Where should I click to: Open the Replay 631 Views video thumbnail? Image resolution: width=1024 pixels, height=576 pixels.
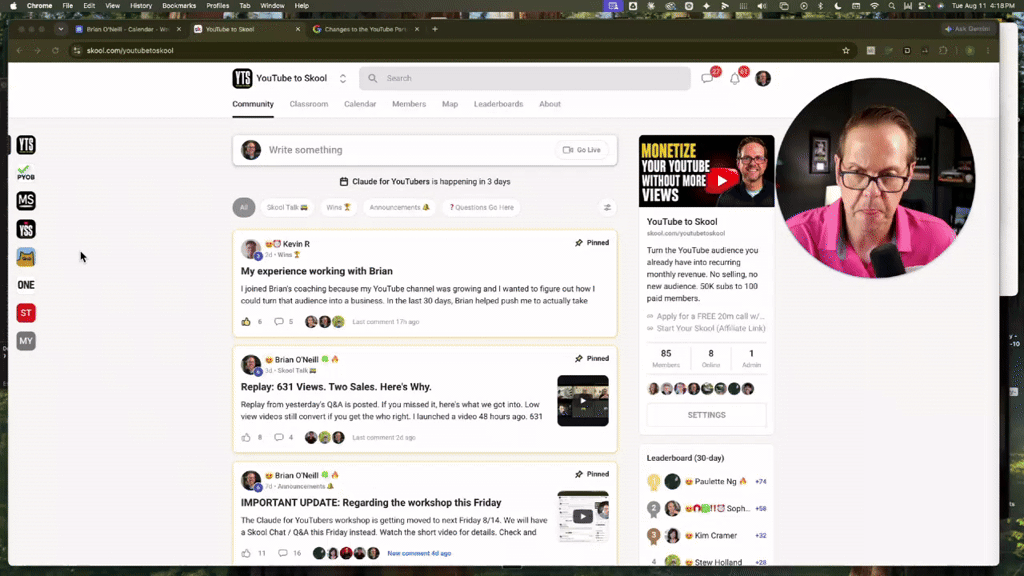pos(583,401)
